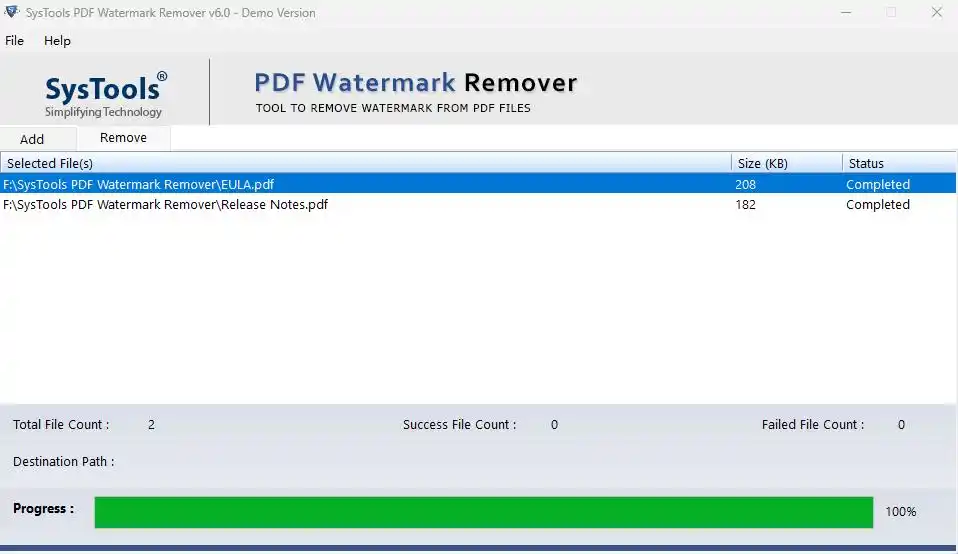The height and width of the screenshot is (554, 958).
Task: Click the Destination Path label
Action: point(64,462)
